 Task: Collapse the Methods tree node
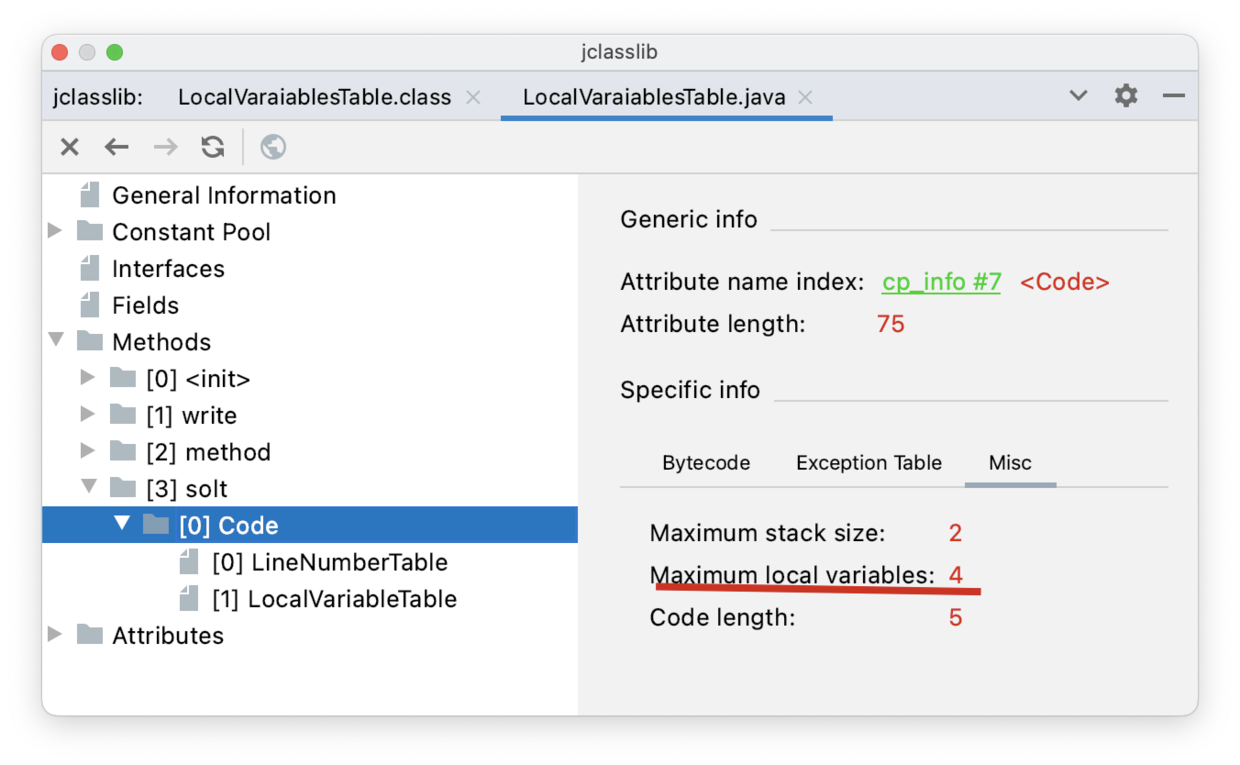[x=56, y=342]
